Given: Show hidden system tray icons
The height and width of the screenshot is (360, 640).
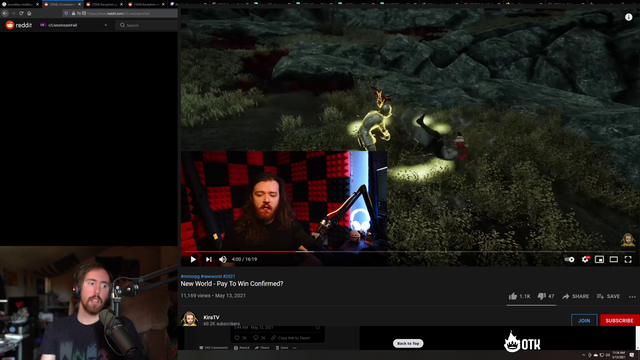Looking at the screenshot, I should click(x=583, y=355).
